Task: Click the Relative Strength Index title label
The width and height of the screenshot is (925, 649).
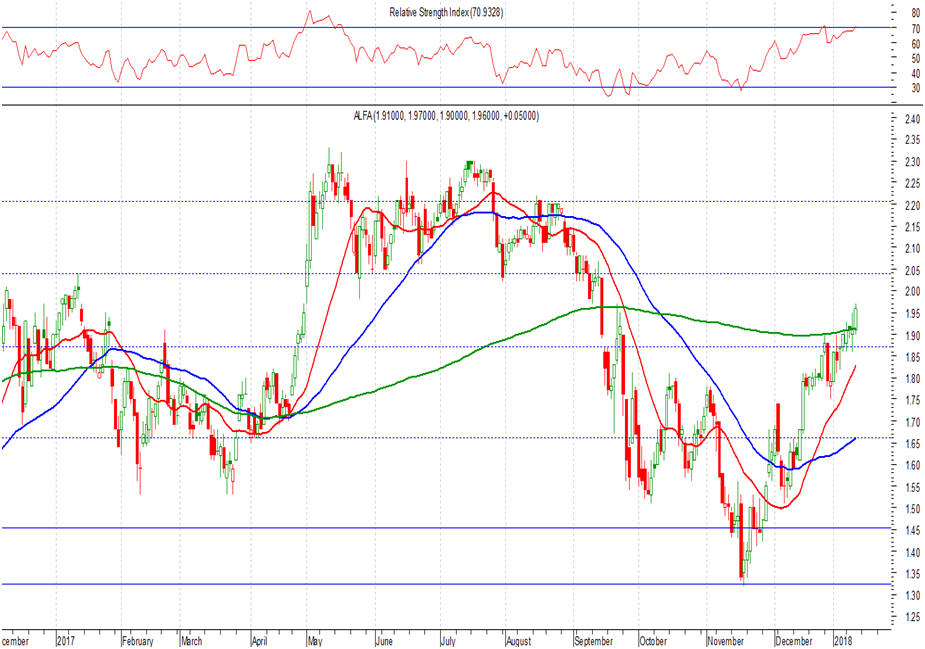Action: pos(446,12)
